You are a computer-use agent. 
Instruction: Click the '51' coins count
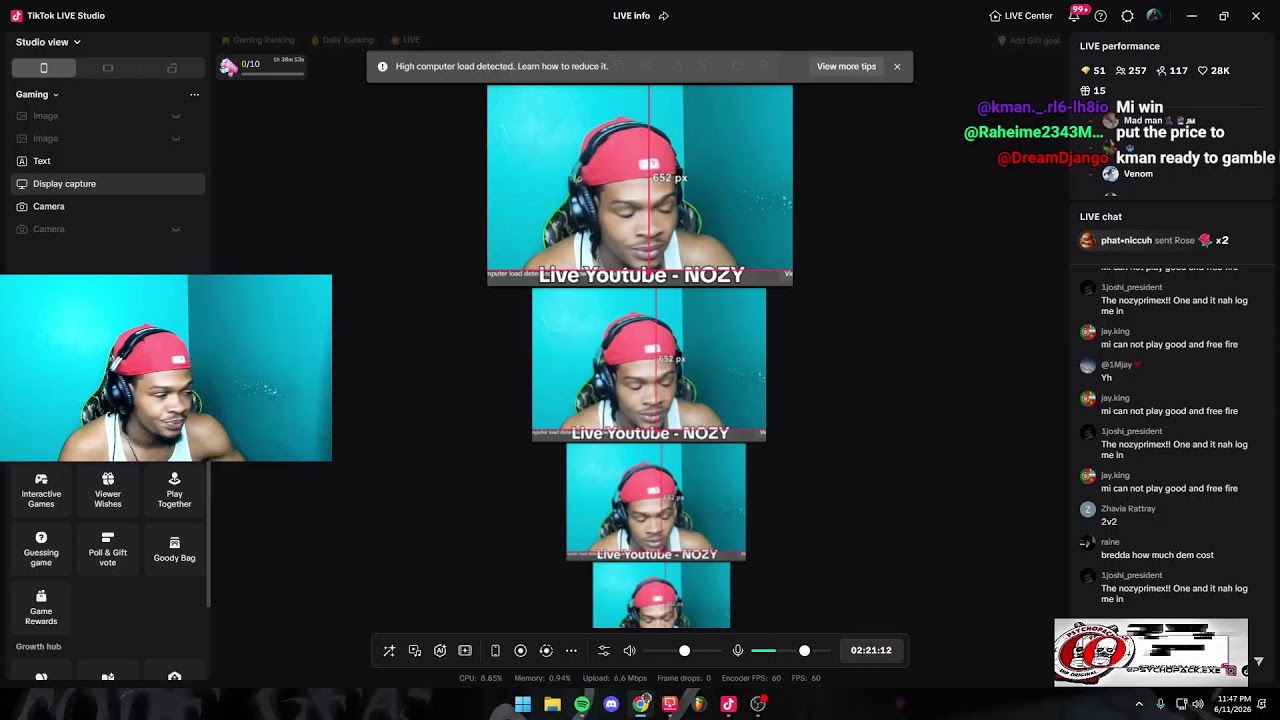(1093, 71)
